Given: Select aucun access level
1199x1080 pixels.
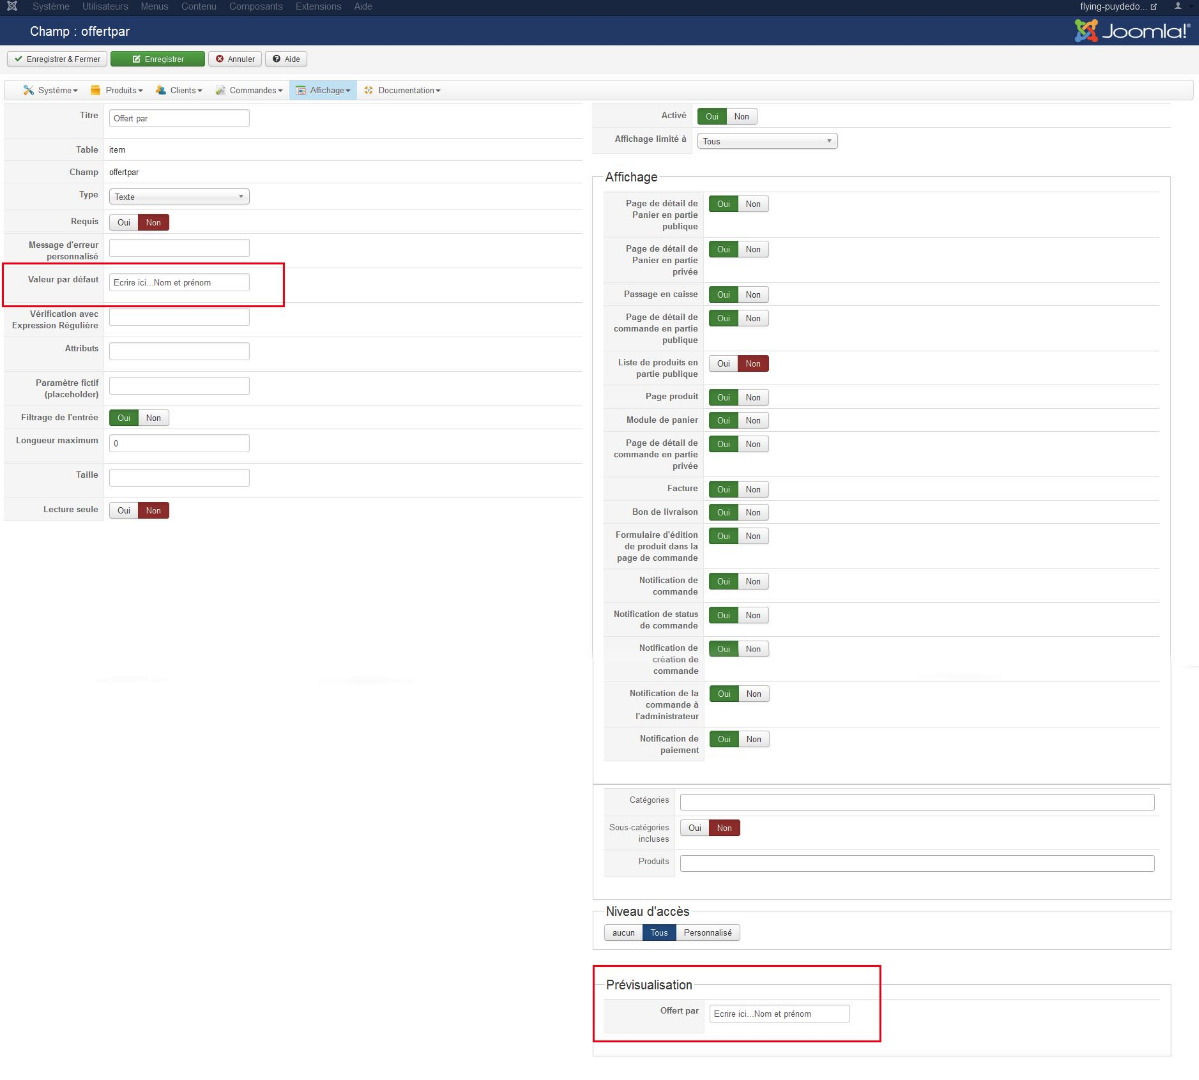Looking at the screenshot, I should [x=623, y=932].
